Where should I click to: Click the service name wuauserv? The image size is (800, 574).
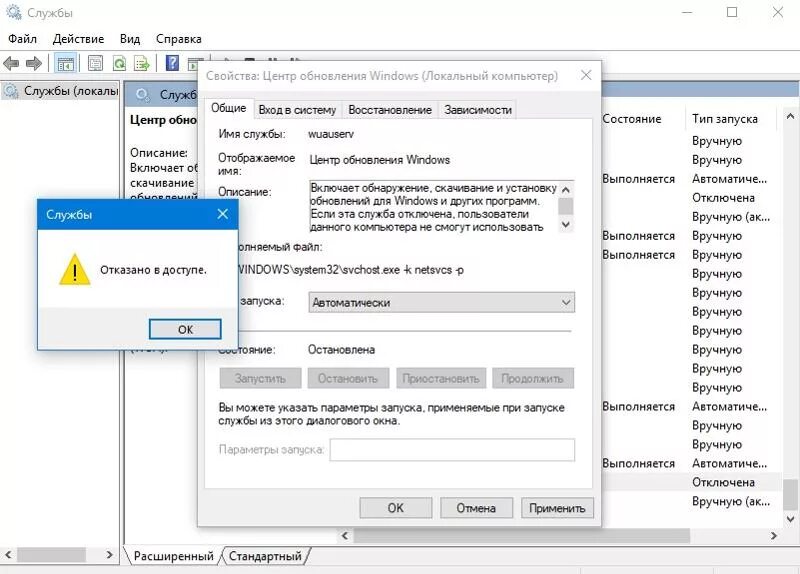click(x=331, y=134)
